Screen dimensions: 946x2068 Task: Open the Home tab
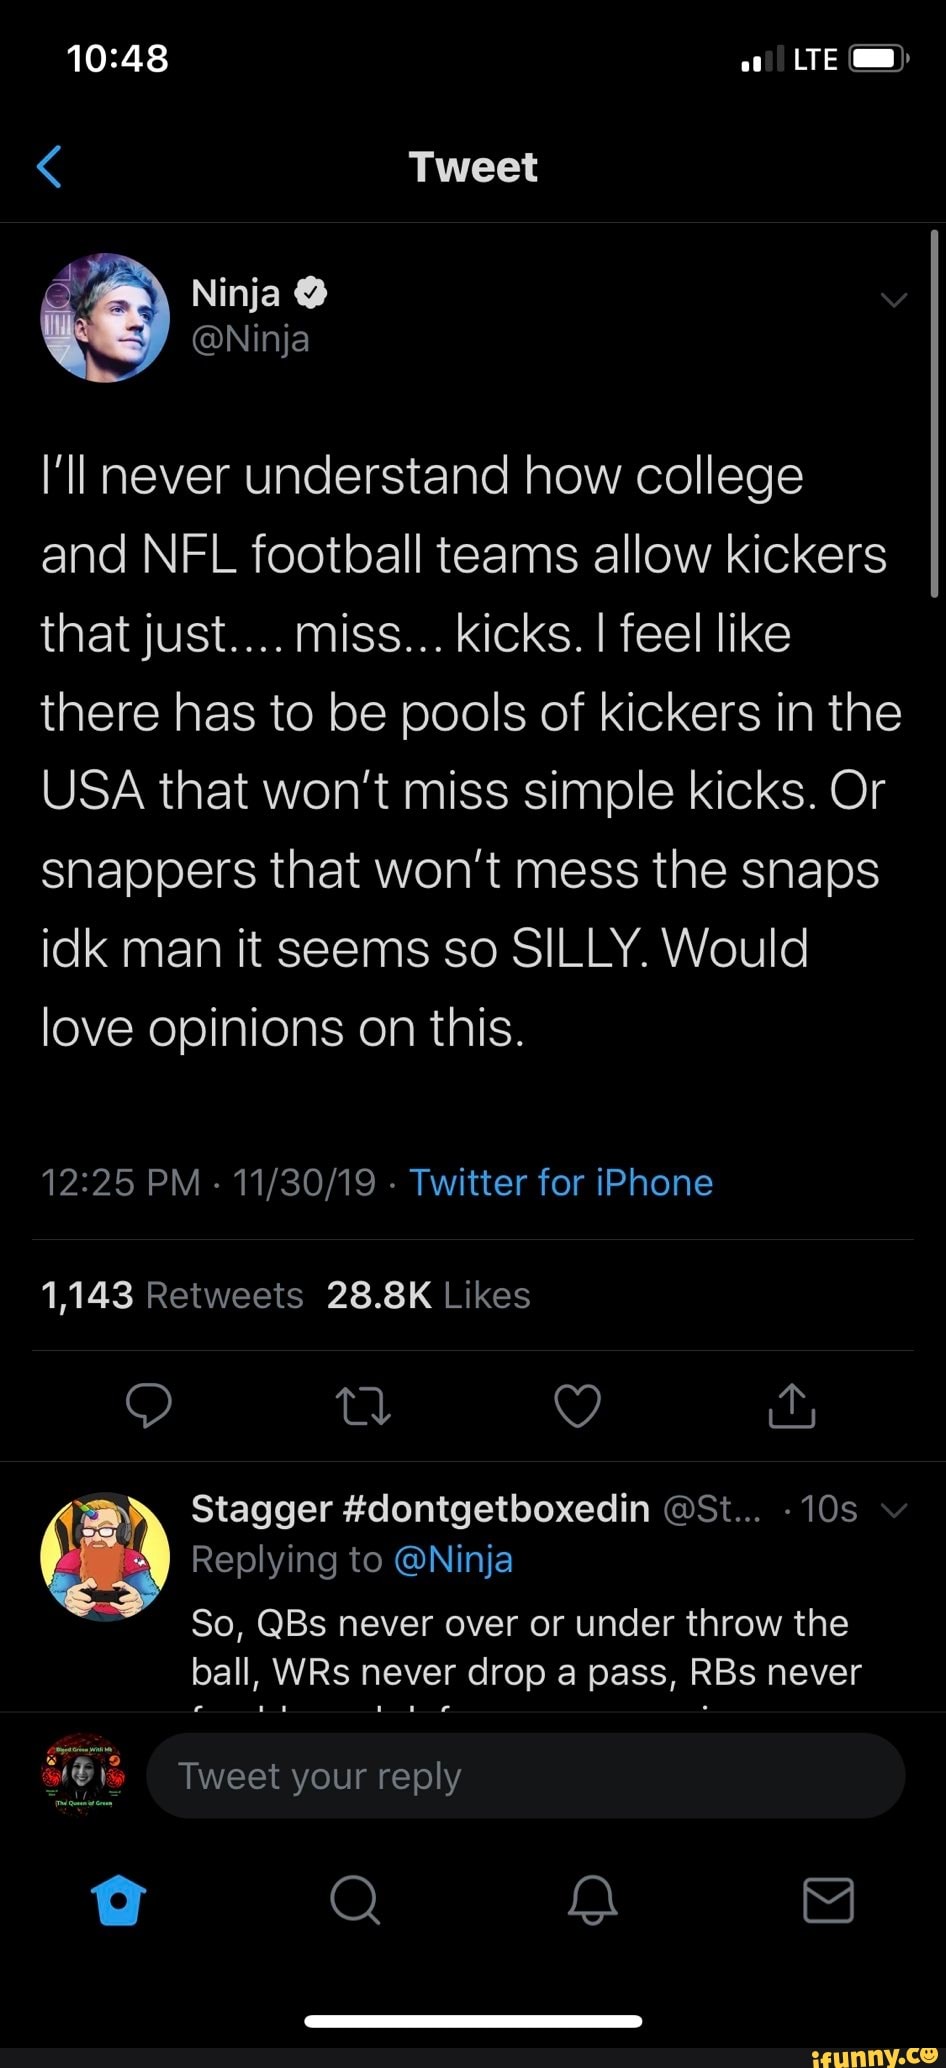click(x=118, y=1900)
